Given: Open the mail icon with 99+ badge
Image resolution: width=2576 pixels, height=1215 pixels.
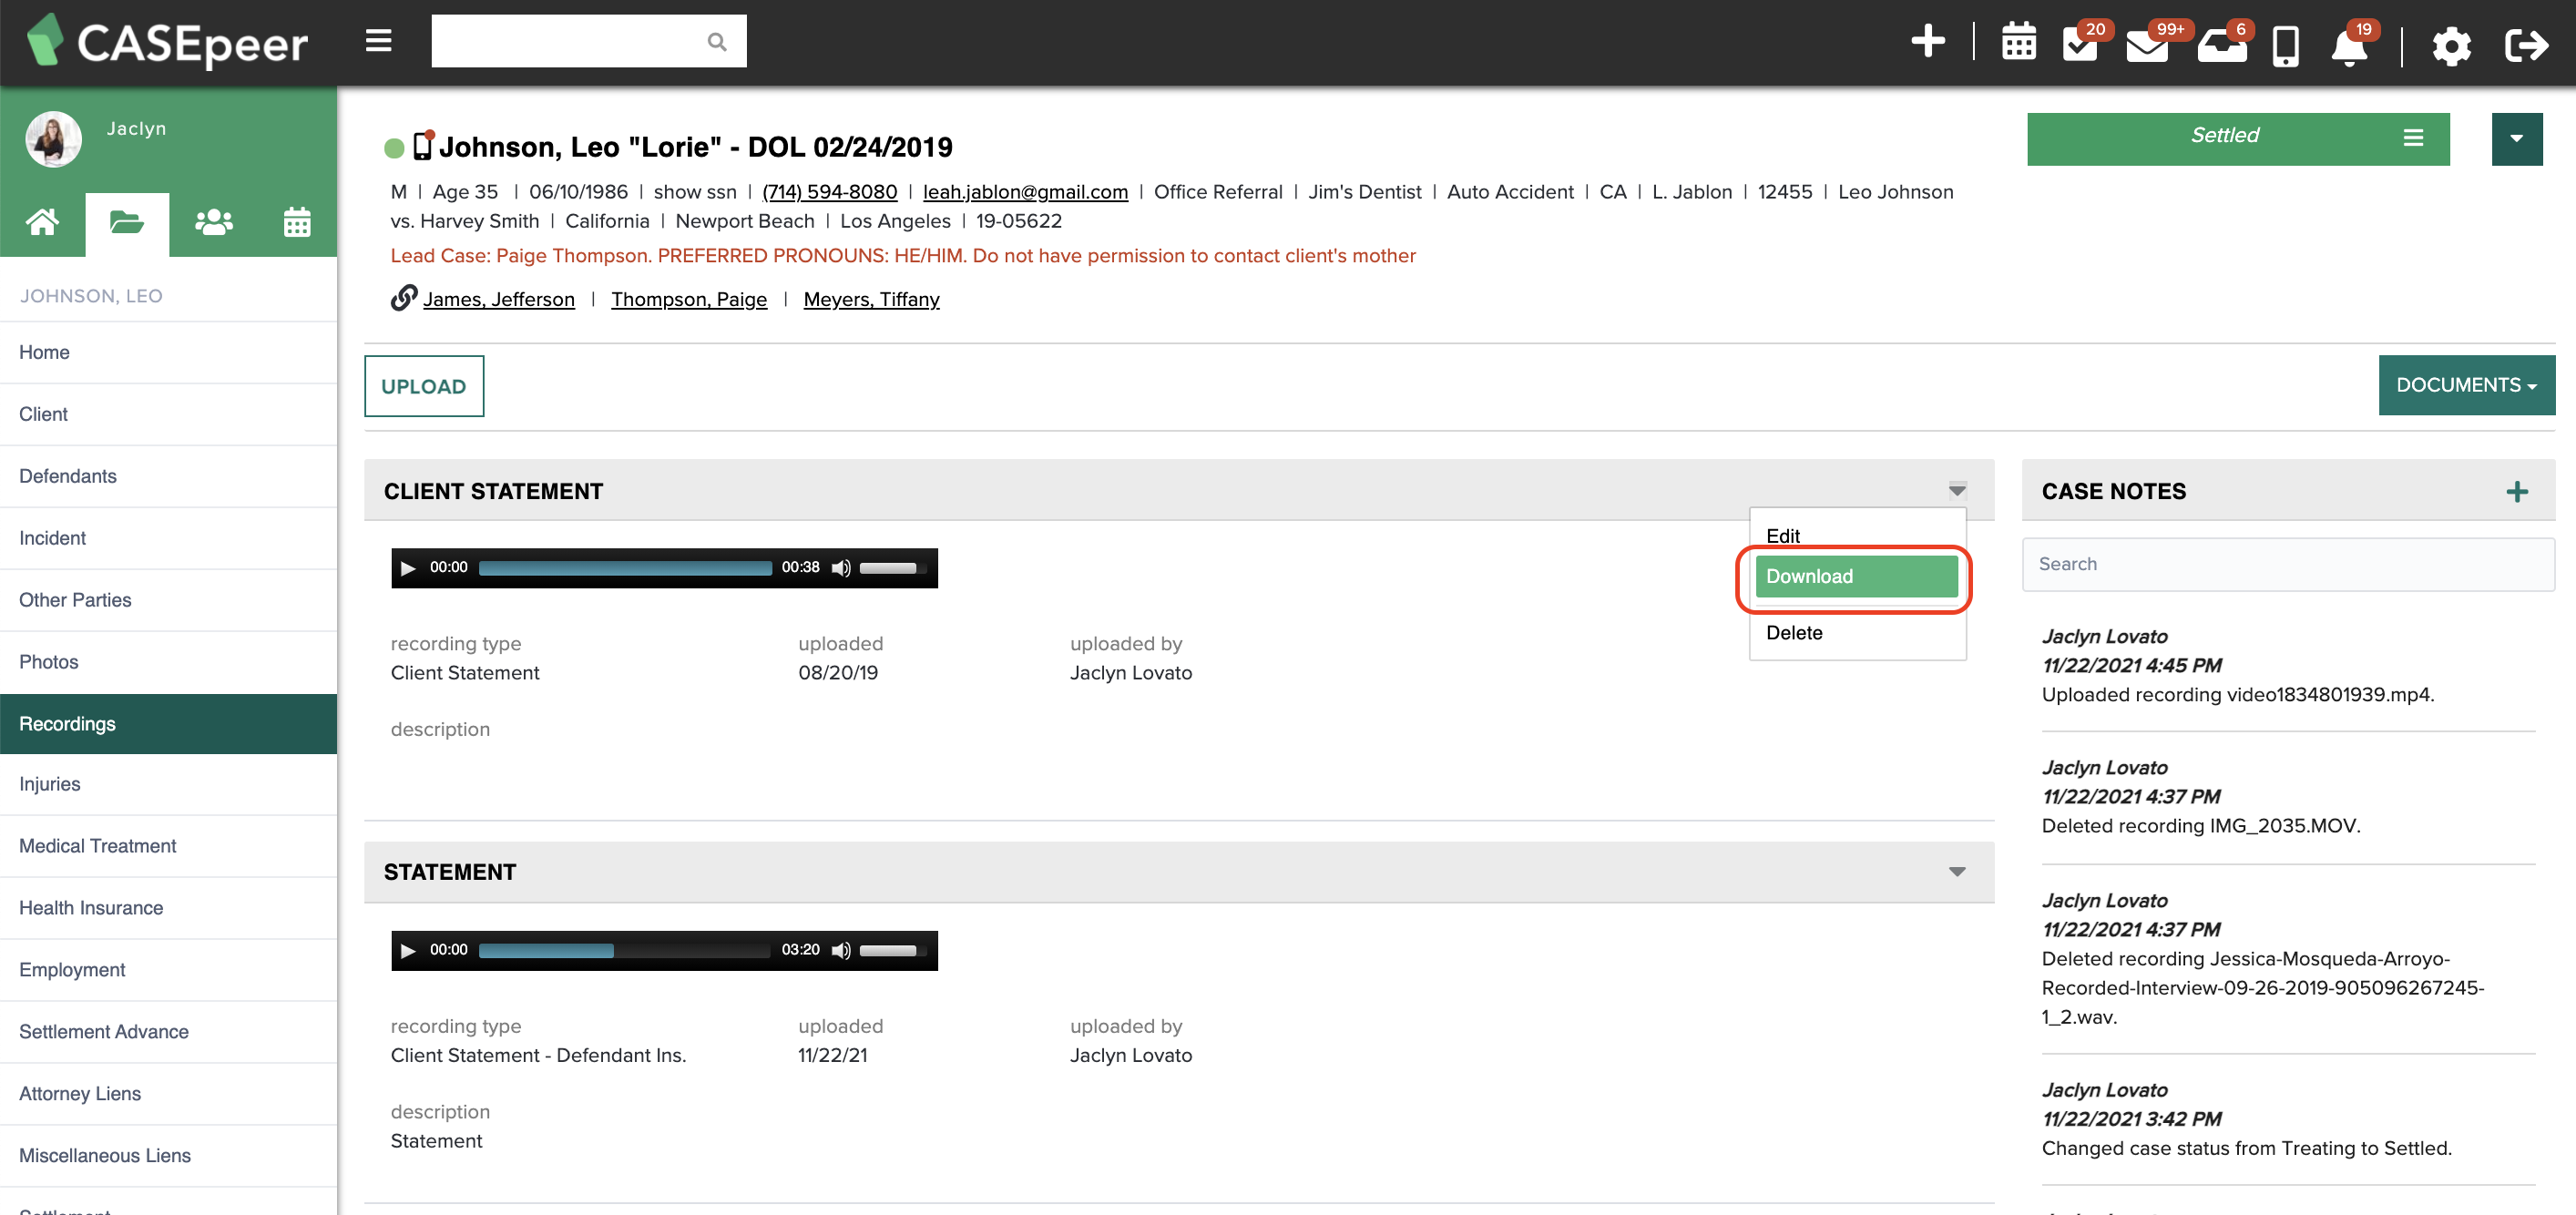Looking at the screenshot, I should click(x=2147, y=46).
